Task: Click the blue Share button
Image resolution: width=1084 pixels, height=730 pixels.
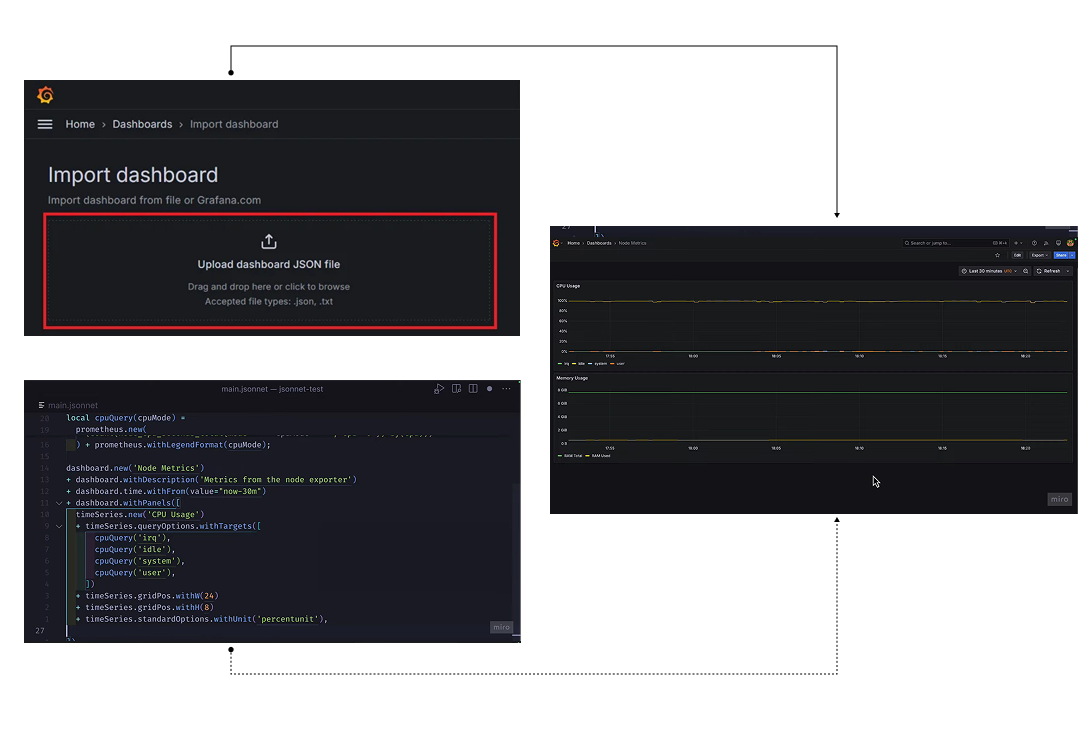Action: [x=1061, y=255]
